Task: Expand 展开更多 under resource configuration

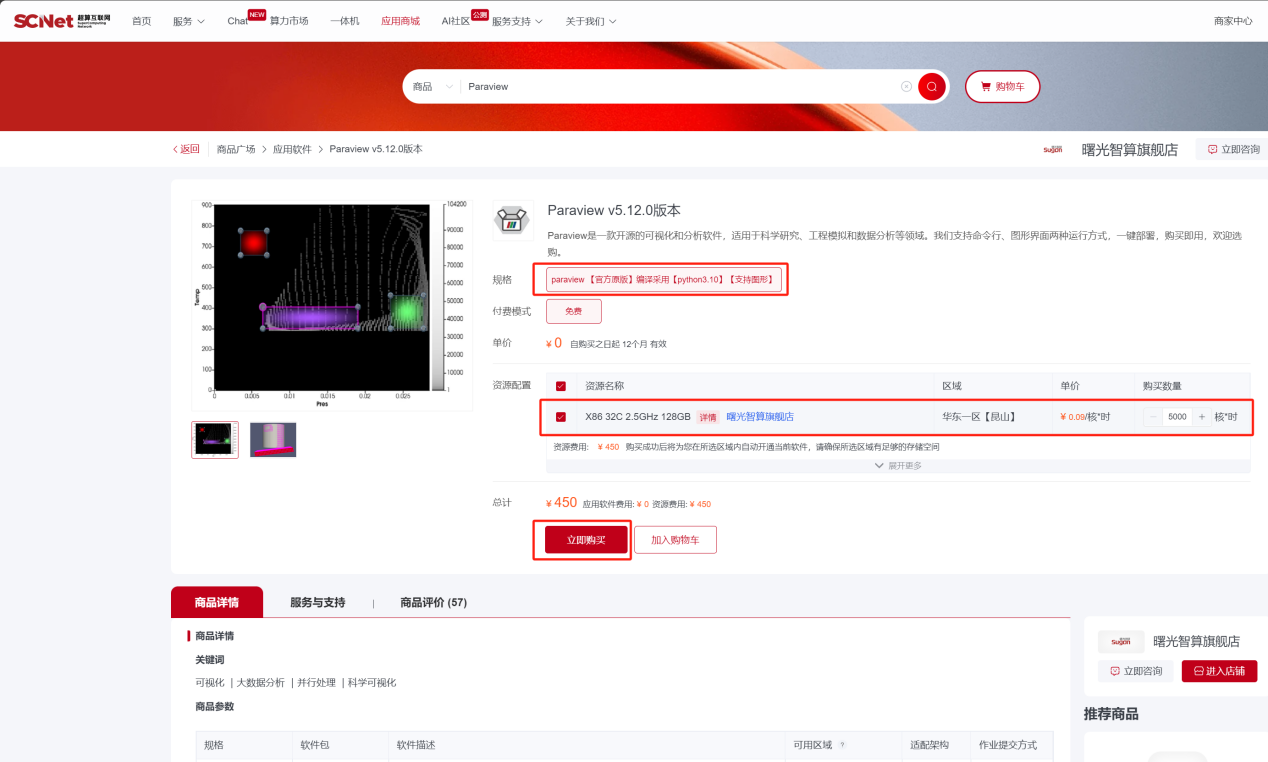Action: click(897, 466)
